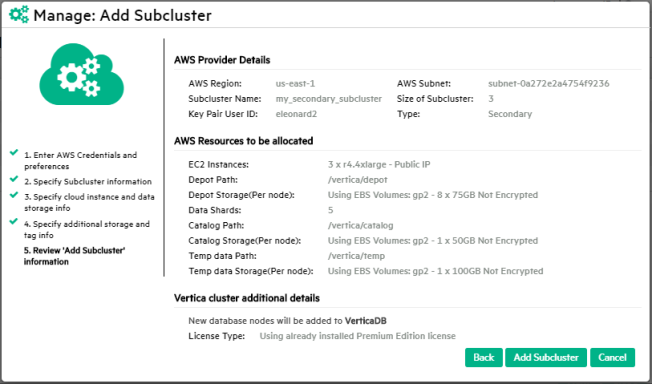
Task: Click the Back button
Action: click(484, 357)
